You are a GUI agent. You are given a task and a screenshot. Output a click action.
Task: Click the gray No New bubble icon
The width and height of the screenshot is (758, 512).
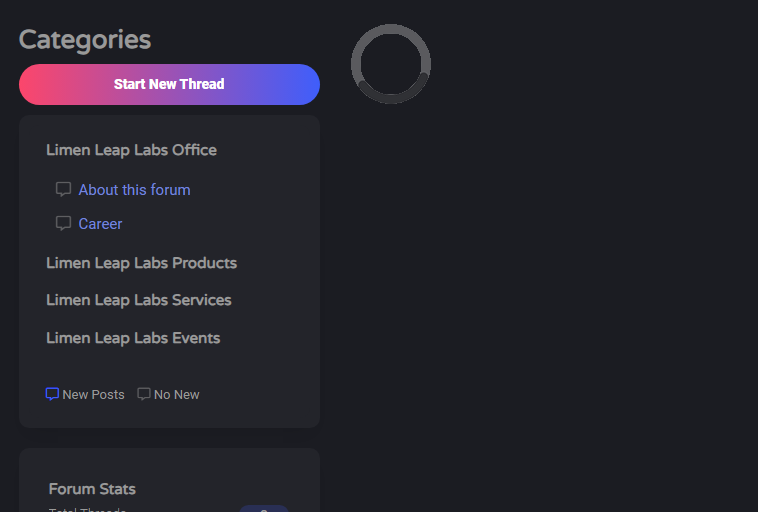(x=144, y=394)
